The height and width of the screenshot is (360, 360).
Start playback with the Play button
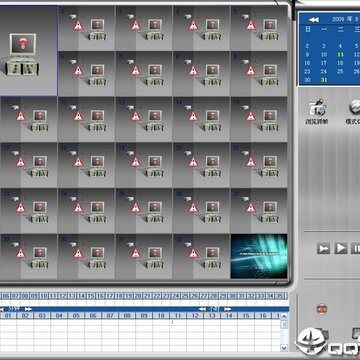[x=341, y=248]
